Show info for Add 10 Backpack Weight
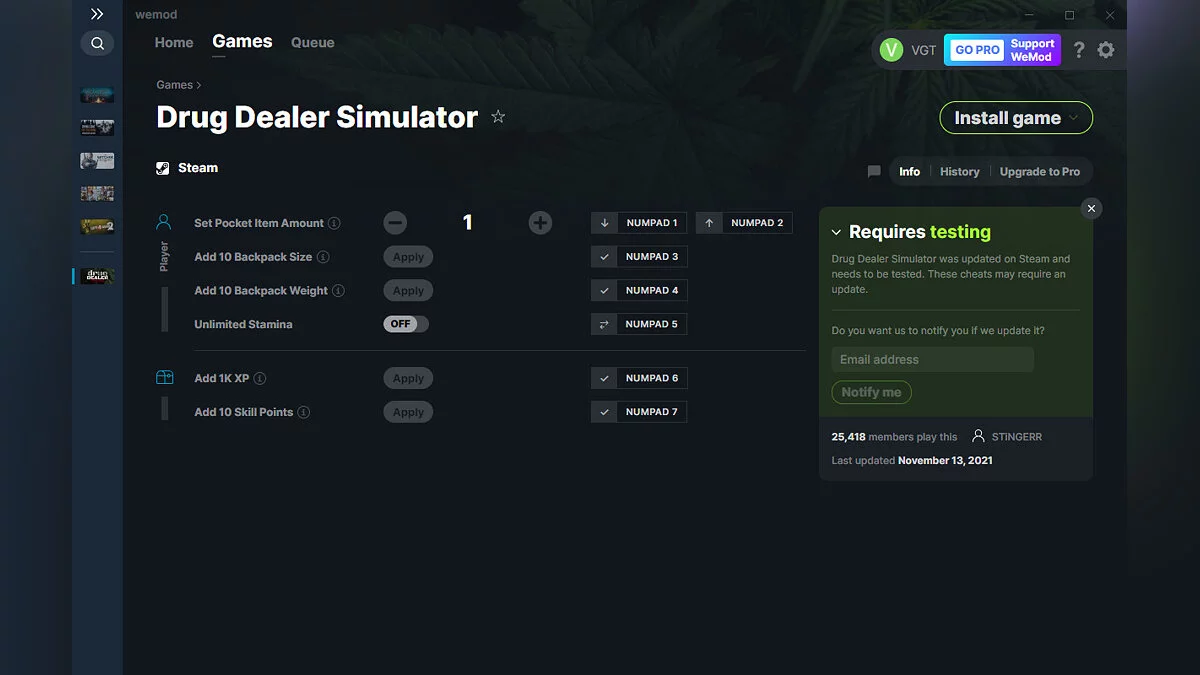1200x675 pixels. tap(338, 291)
